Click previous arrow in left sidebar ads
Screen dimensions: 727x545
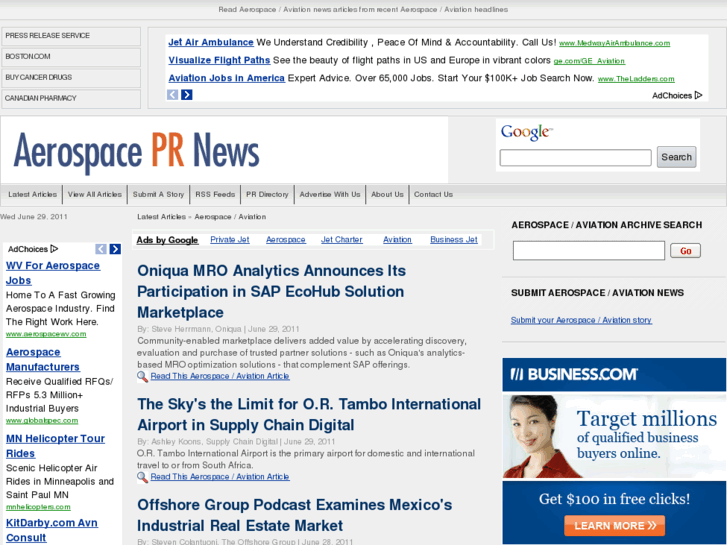(101, 249)
